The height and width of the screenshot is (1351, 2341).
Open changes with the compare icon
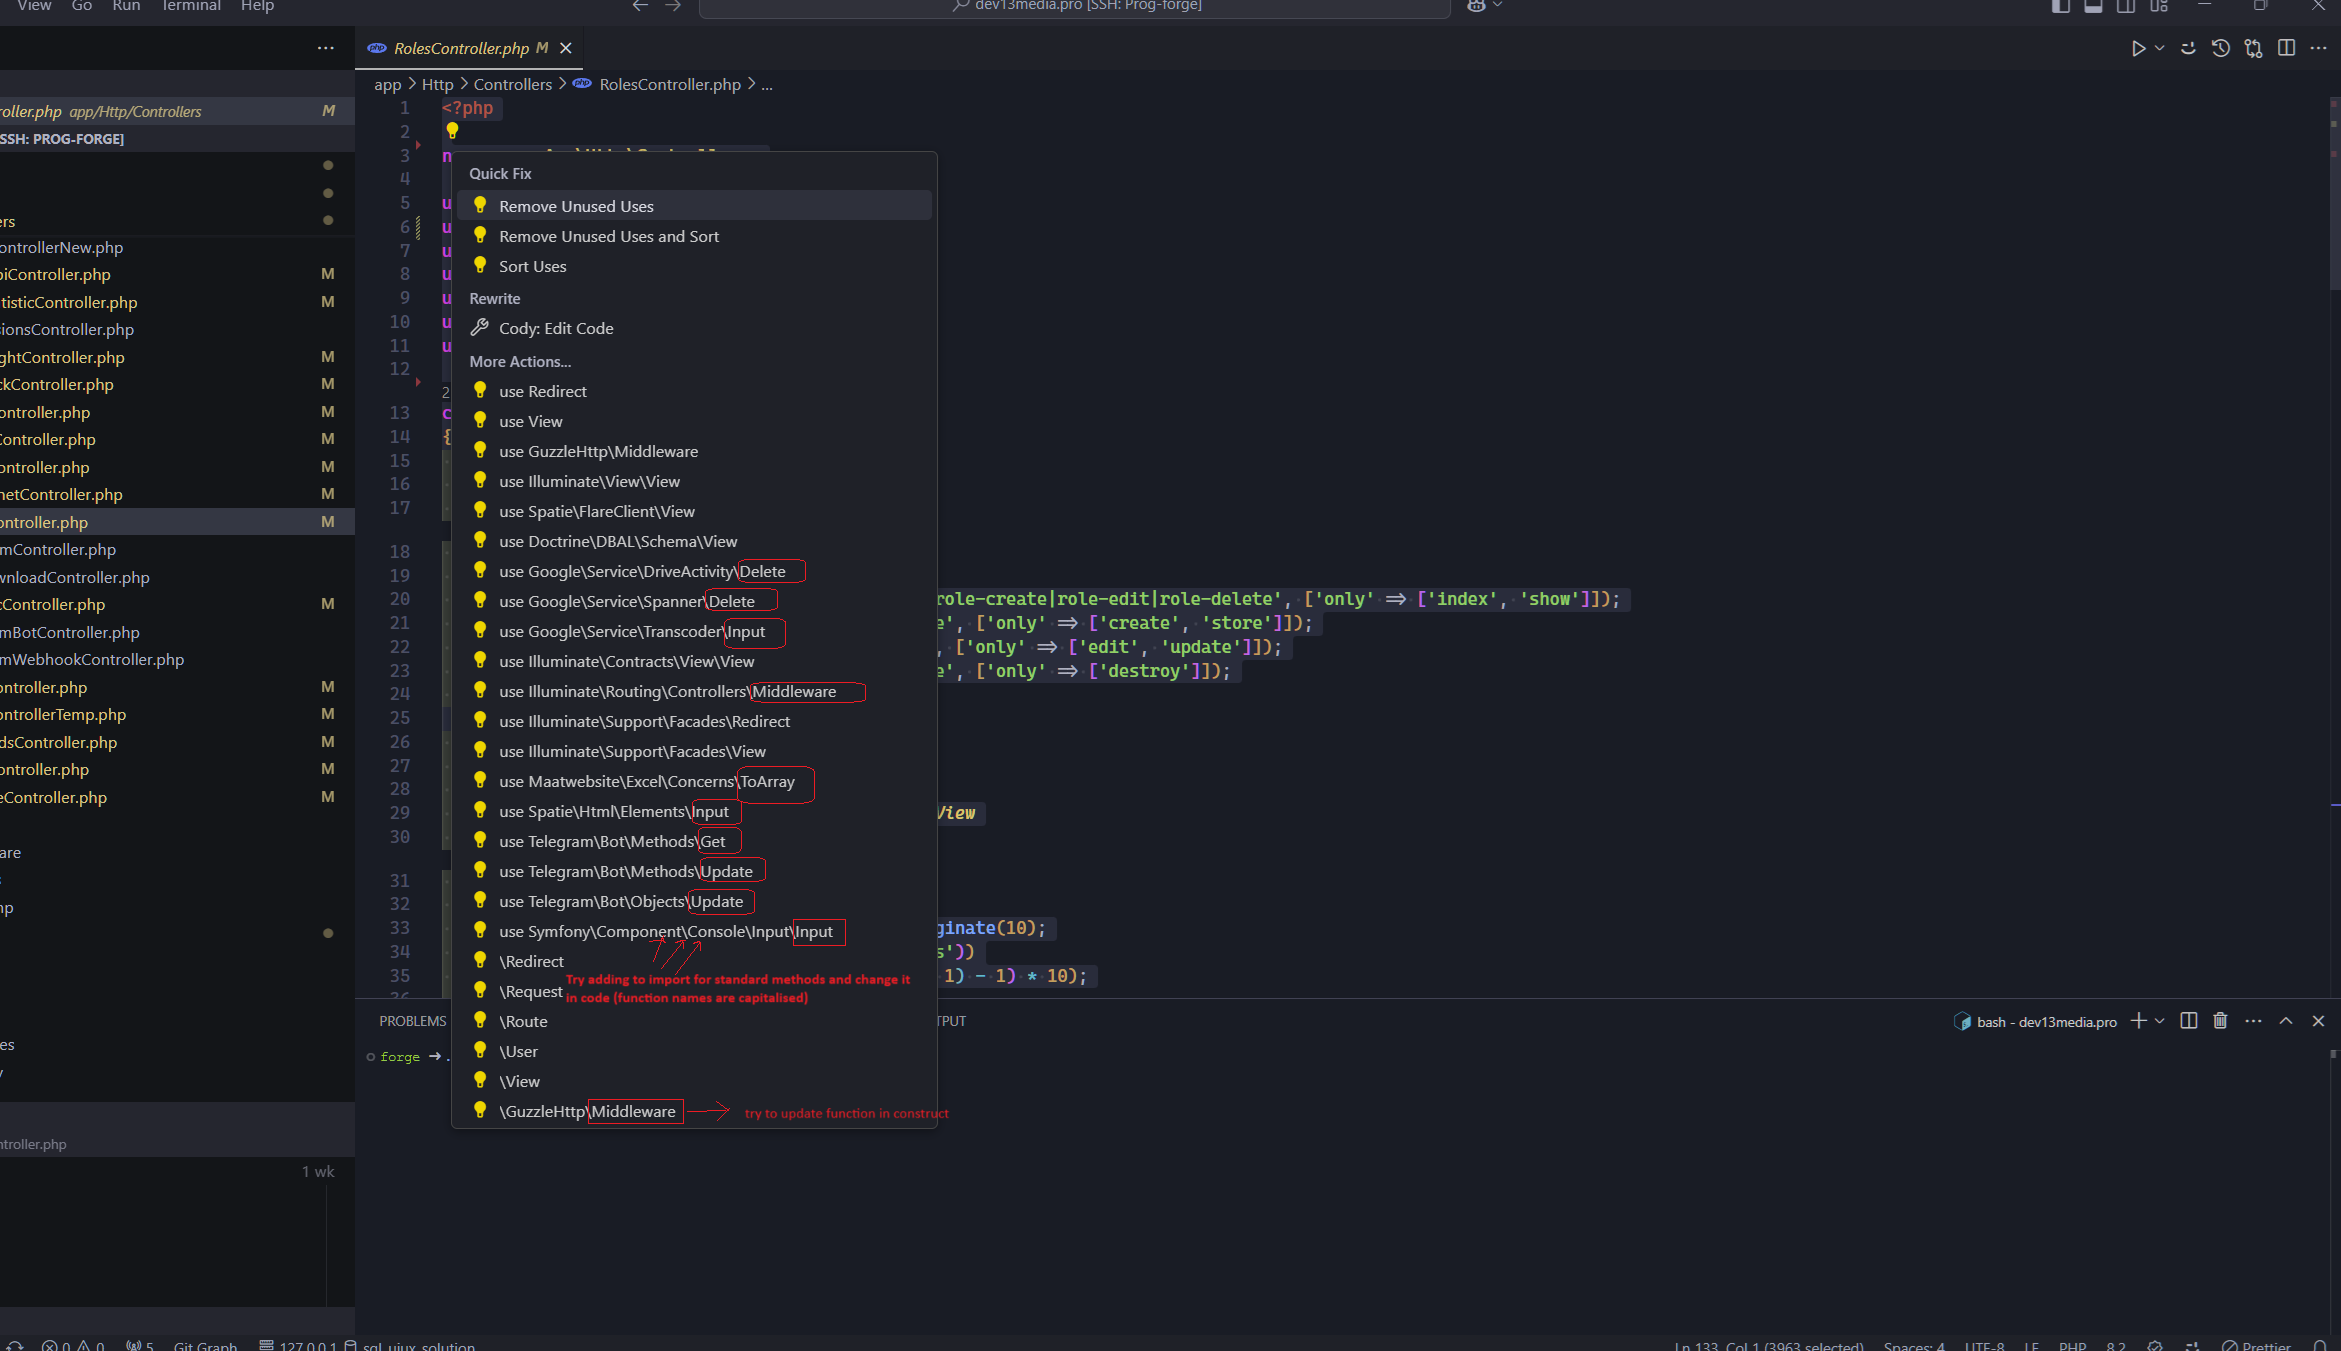[2253, 48]
